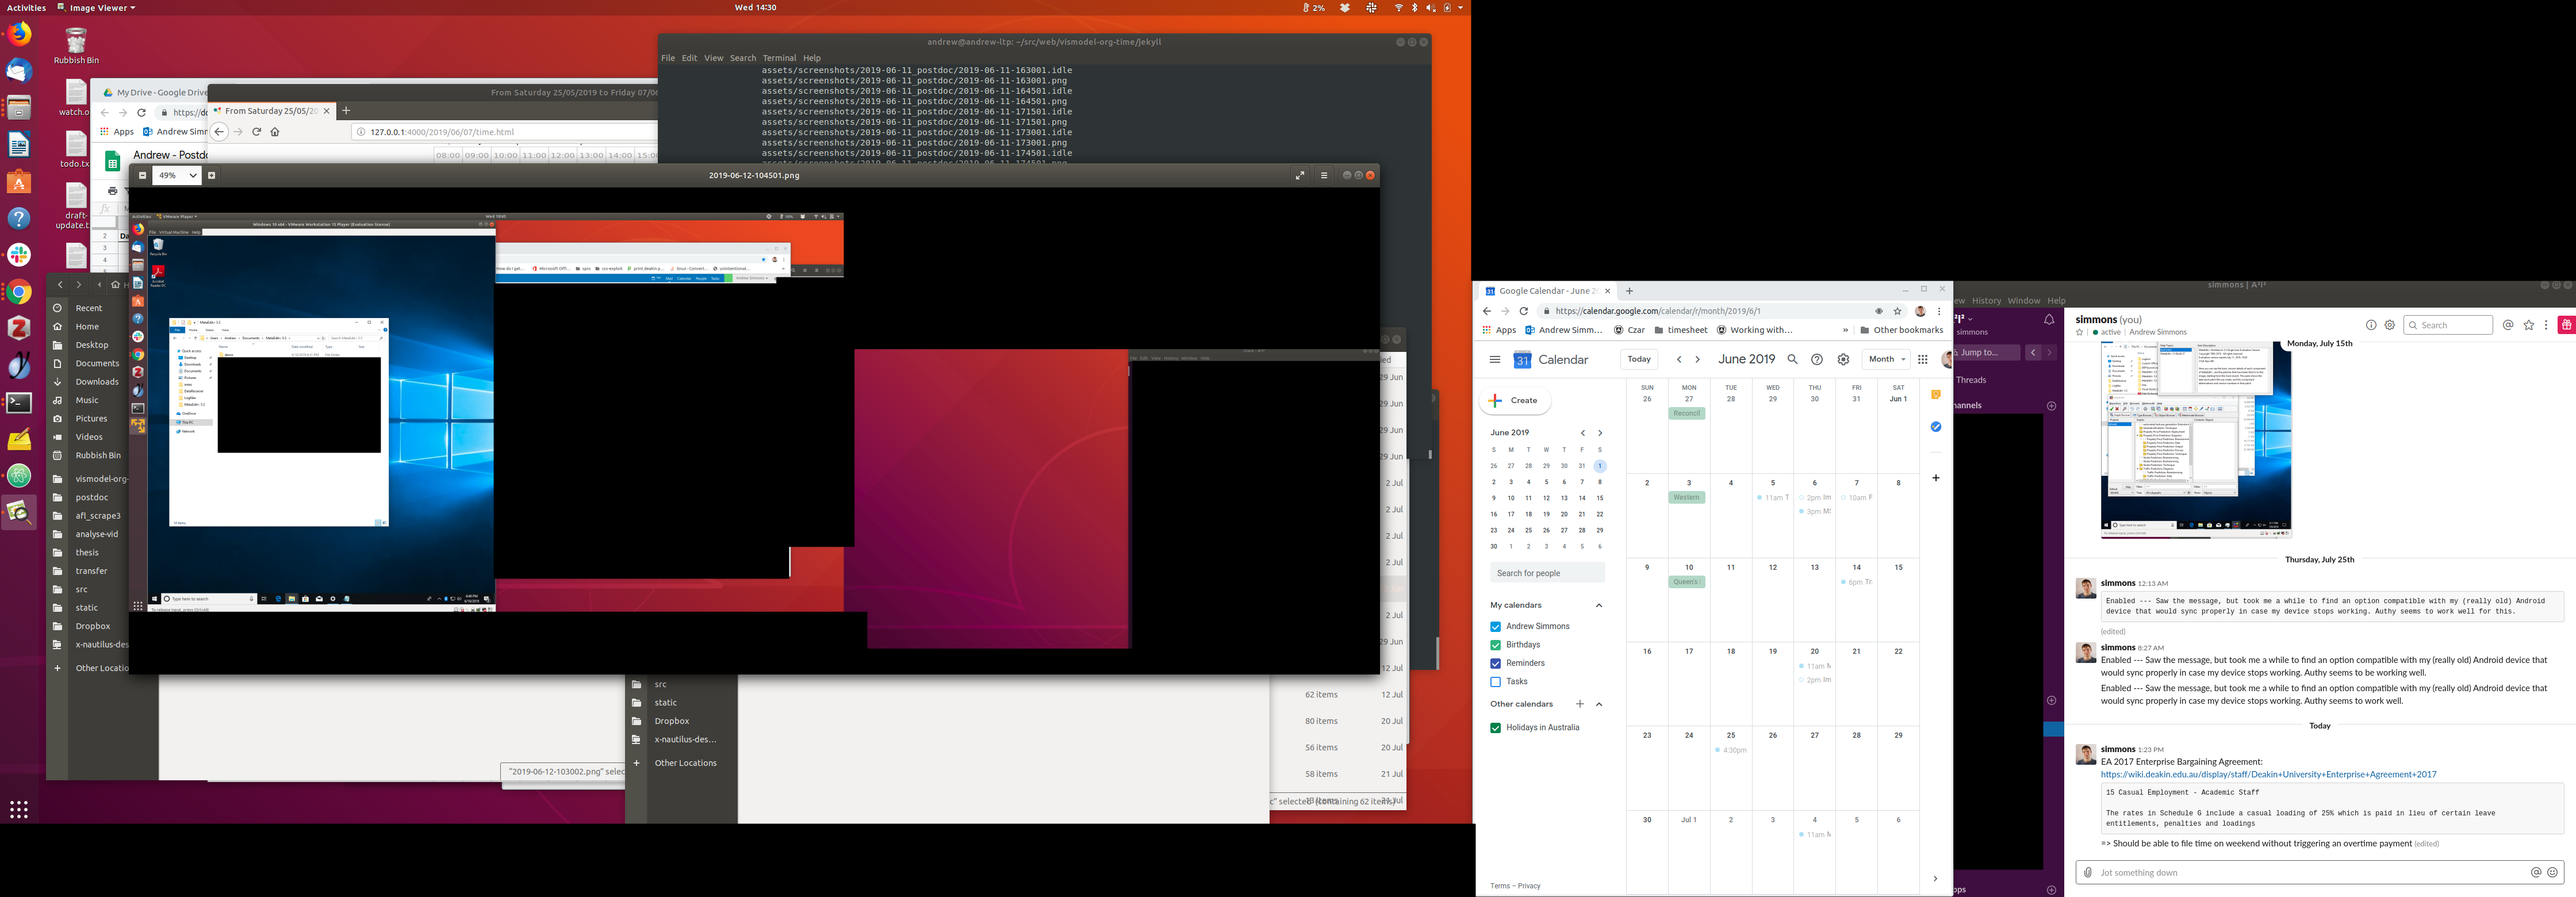The image size is (2576, 897).
Task: Launch Firefox from the Ubuntu dock
Action: (19, 35)
